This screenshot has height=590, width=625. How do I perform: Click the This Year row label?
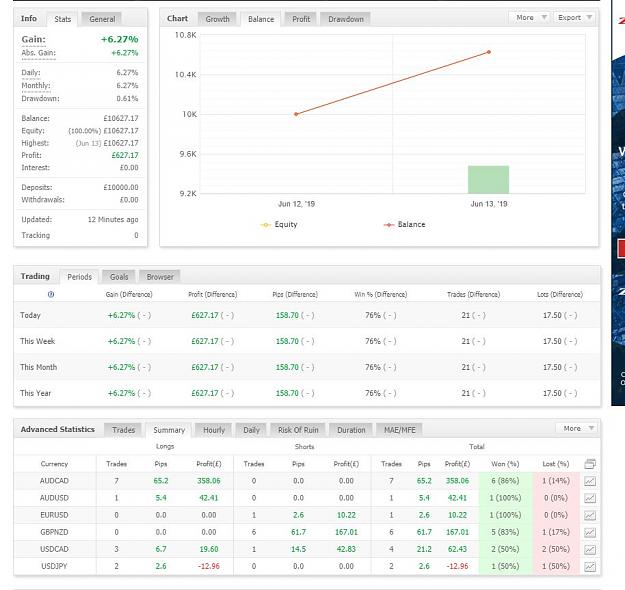point(35,393)
